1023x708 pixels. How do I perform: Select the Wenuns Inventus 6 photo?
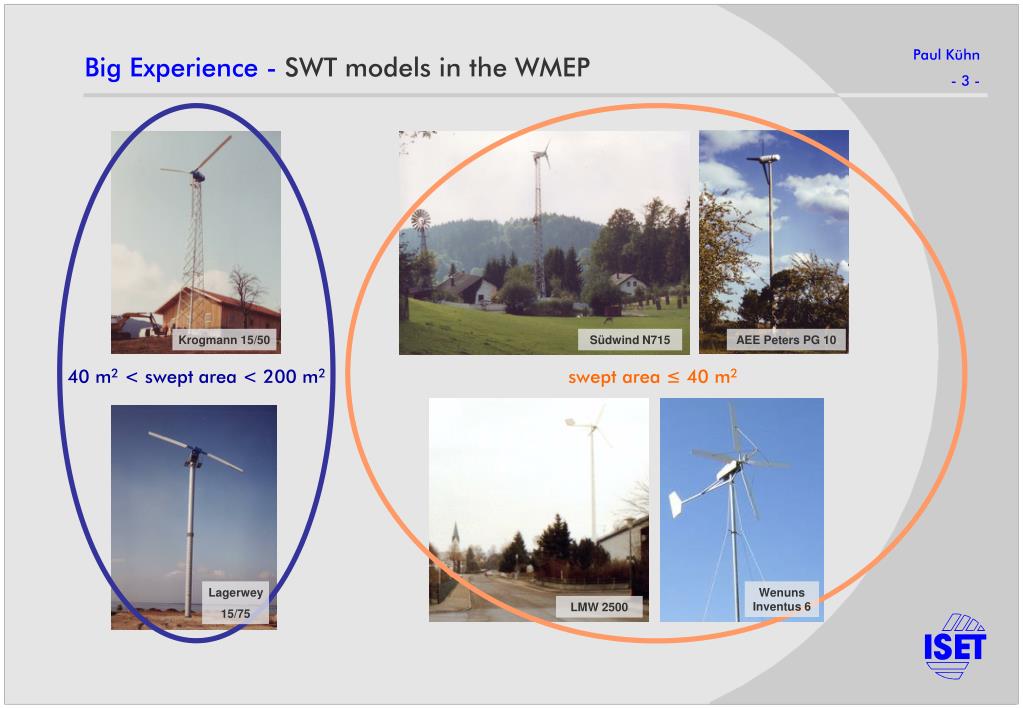(742, 510)
